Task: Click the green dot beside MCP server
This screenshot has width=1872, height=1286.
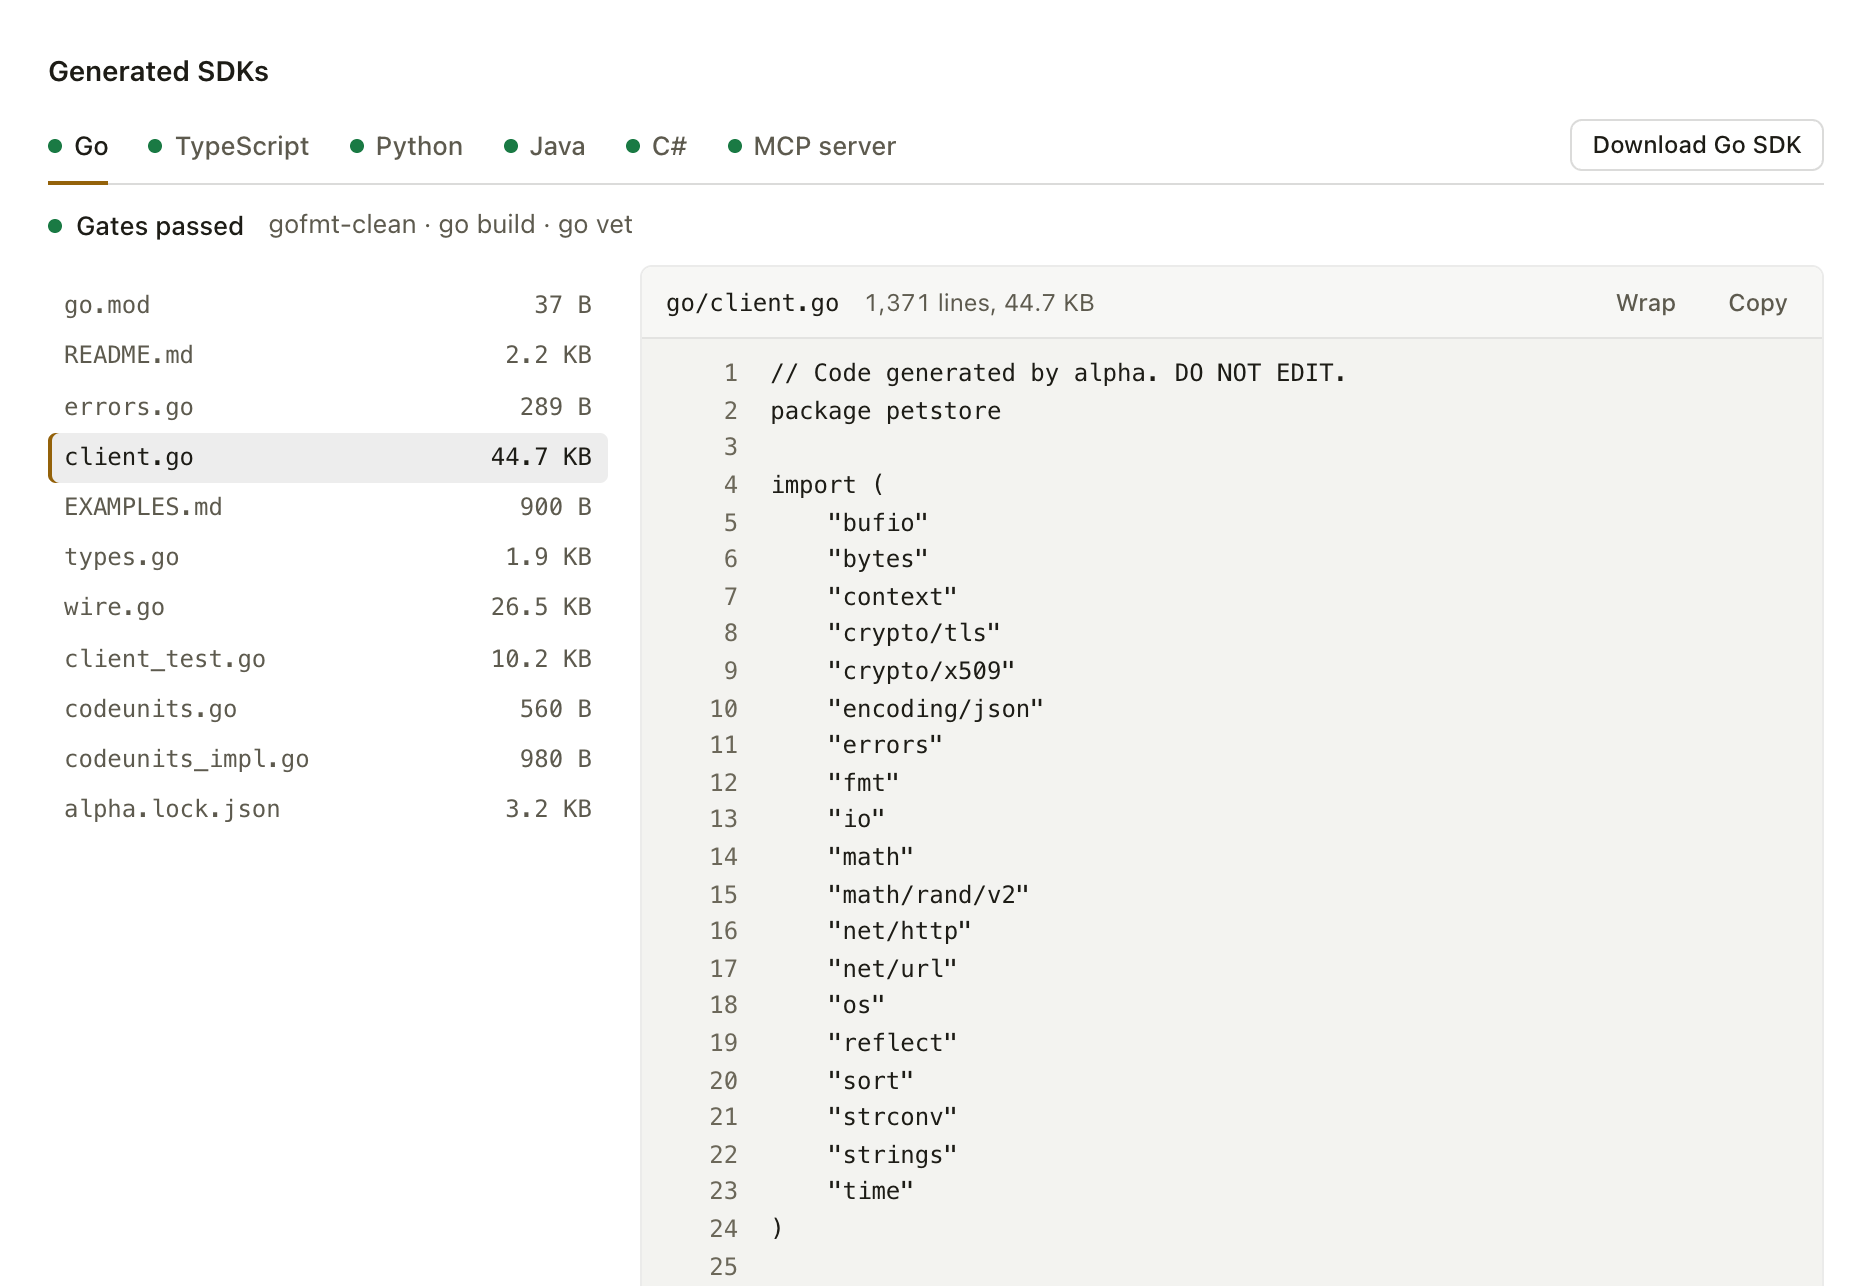Action: (735, 146)
